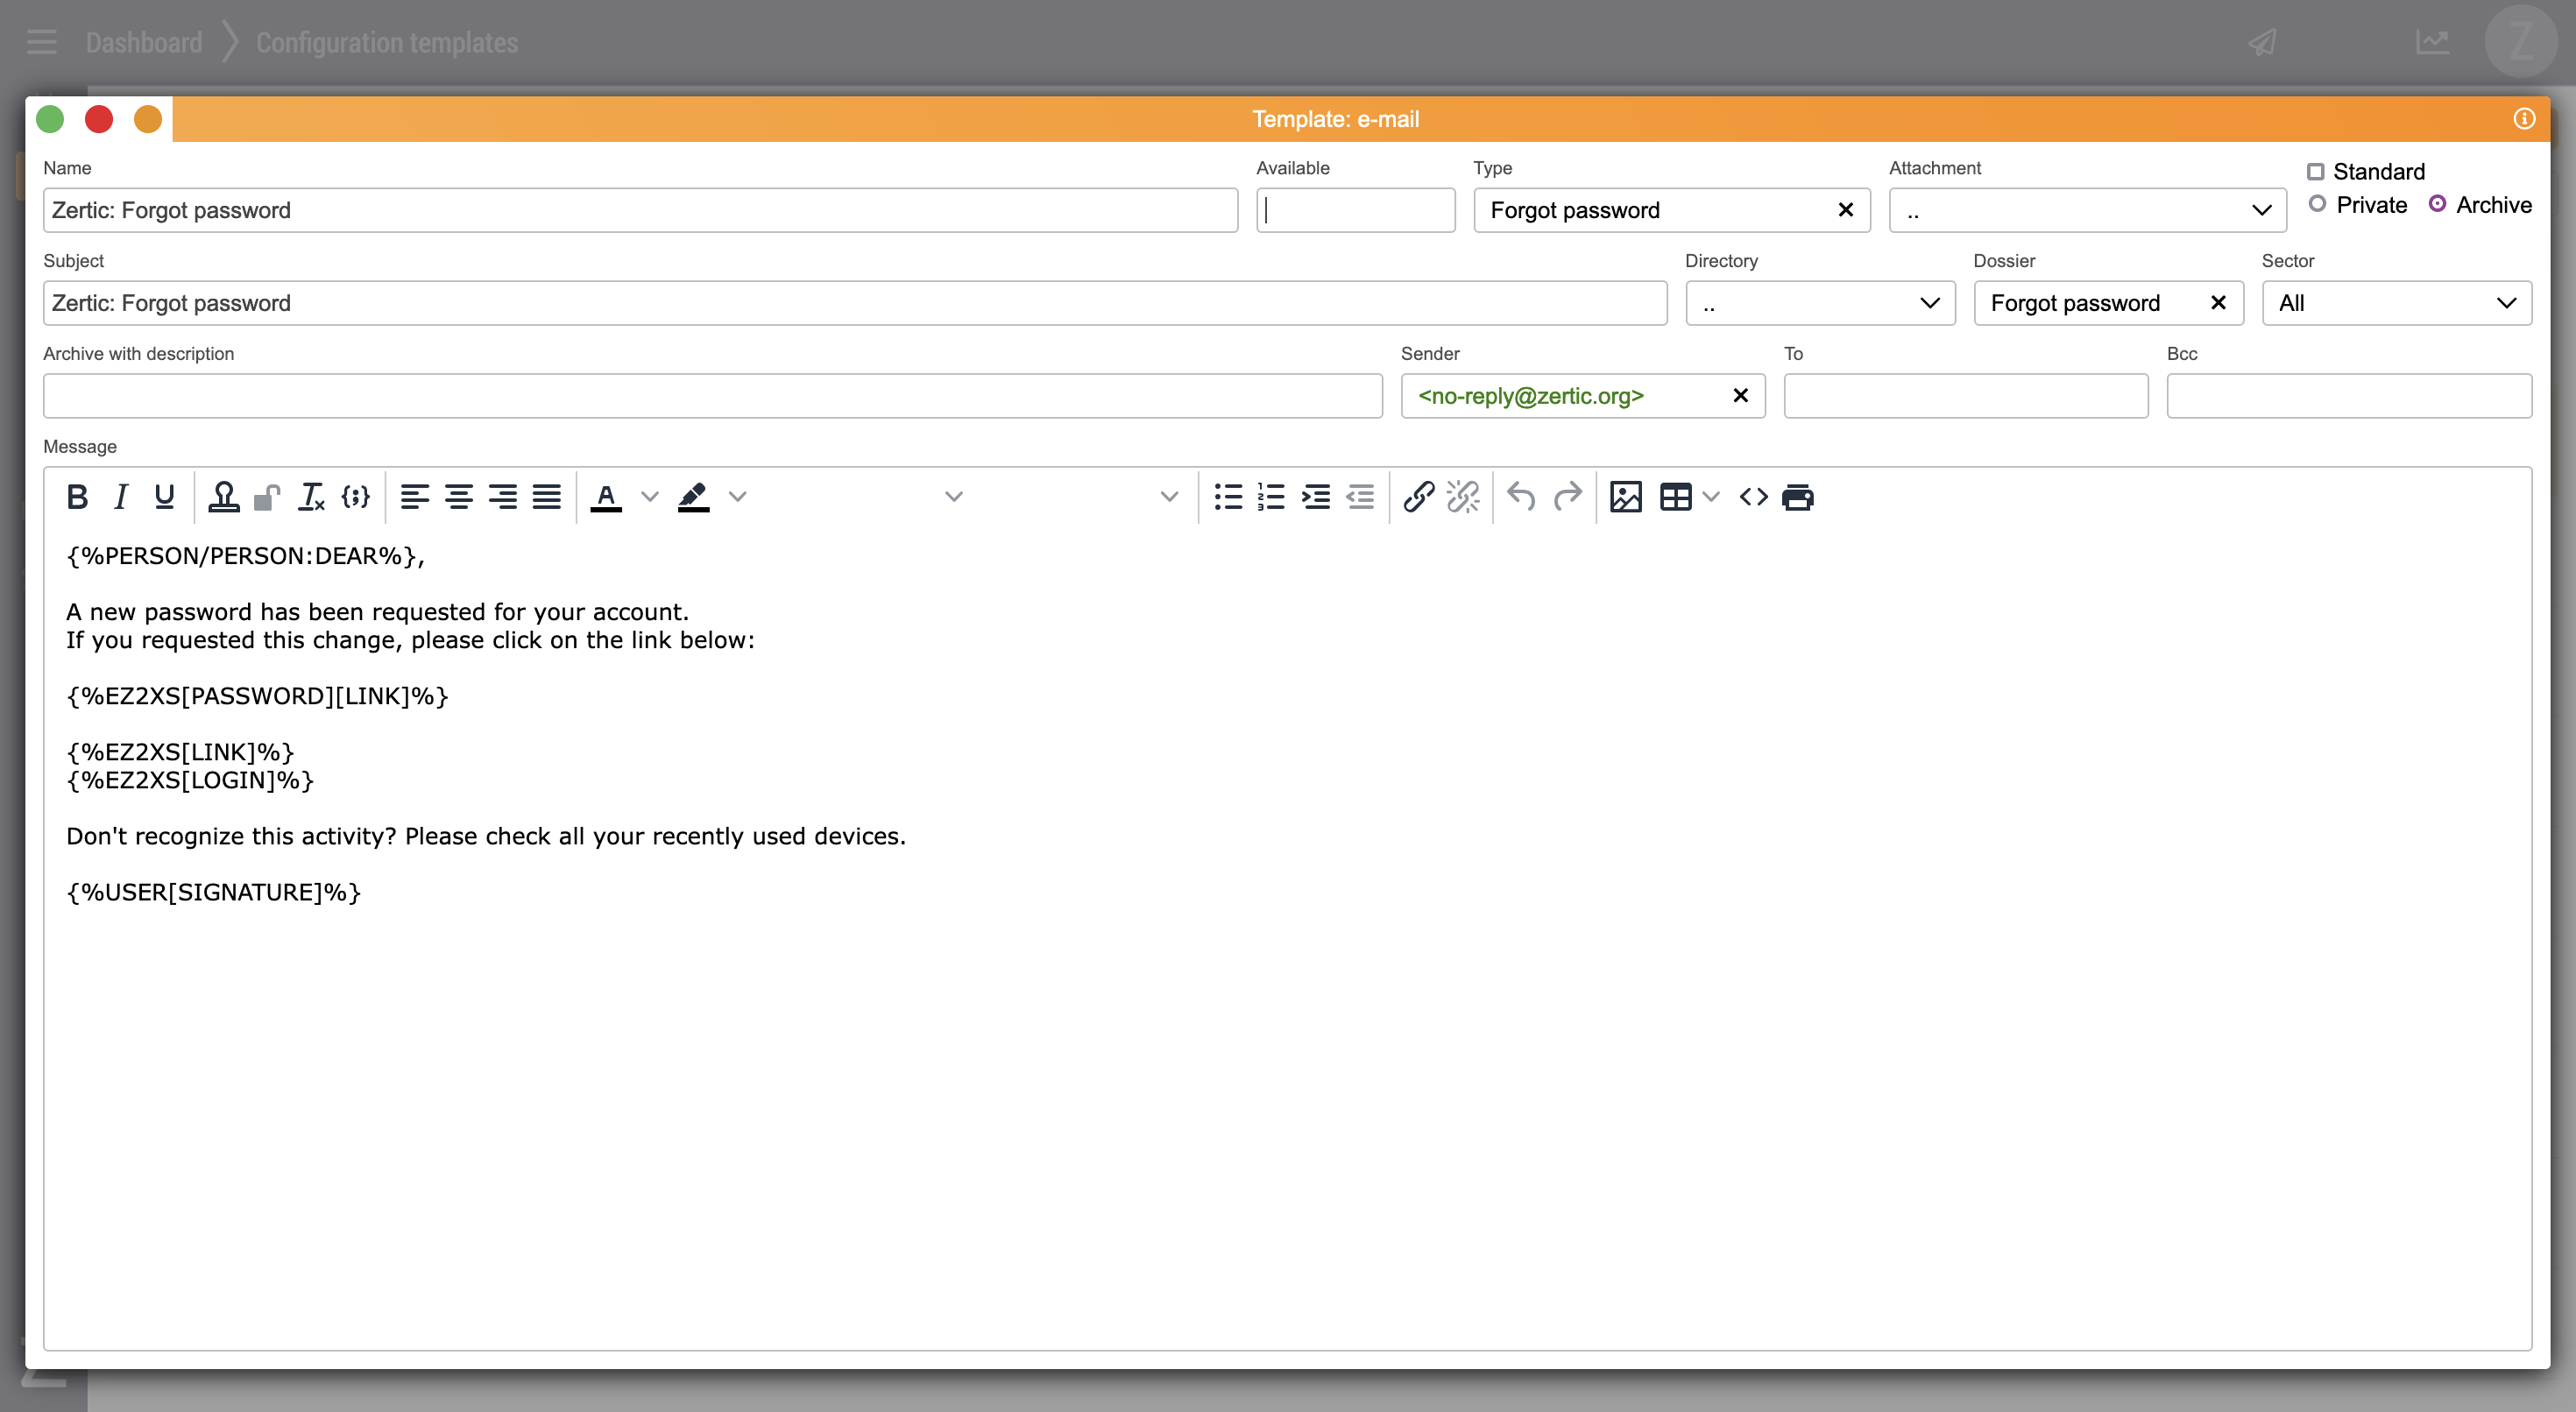Clear text formatting in editor
Image resolution: width=2576 pixels, height=1412 pixels.
click(x=311, y=497)
